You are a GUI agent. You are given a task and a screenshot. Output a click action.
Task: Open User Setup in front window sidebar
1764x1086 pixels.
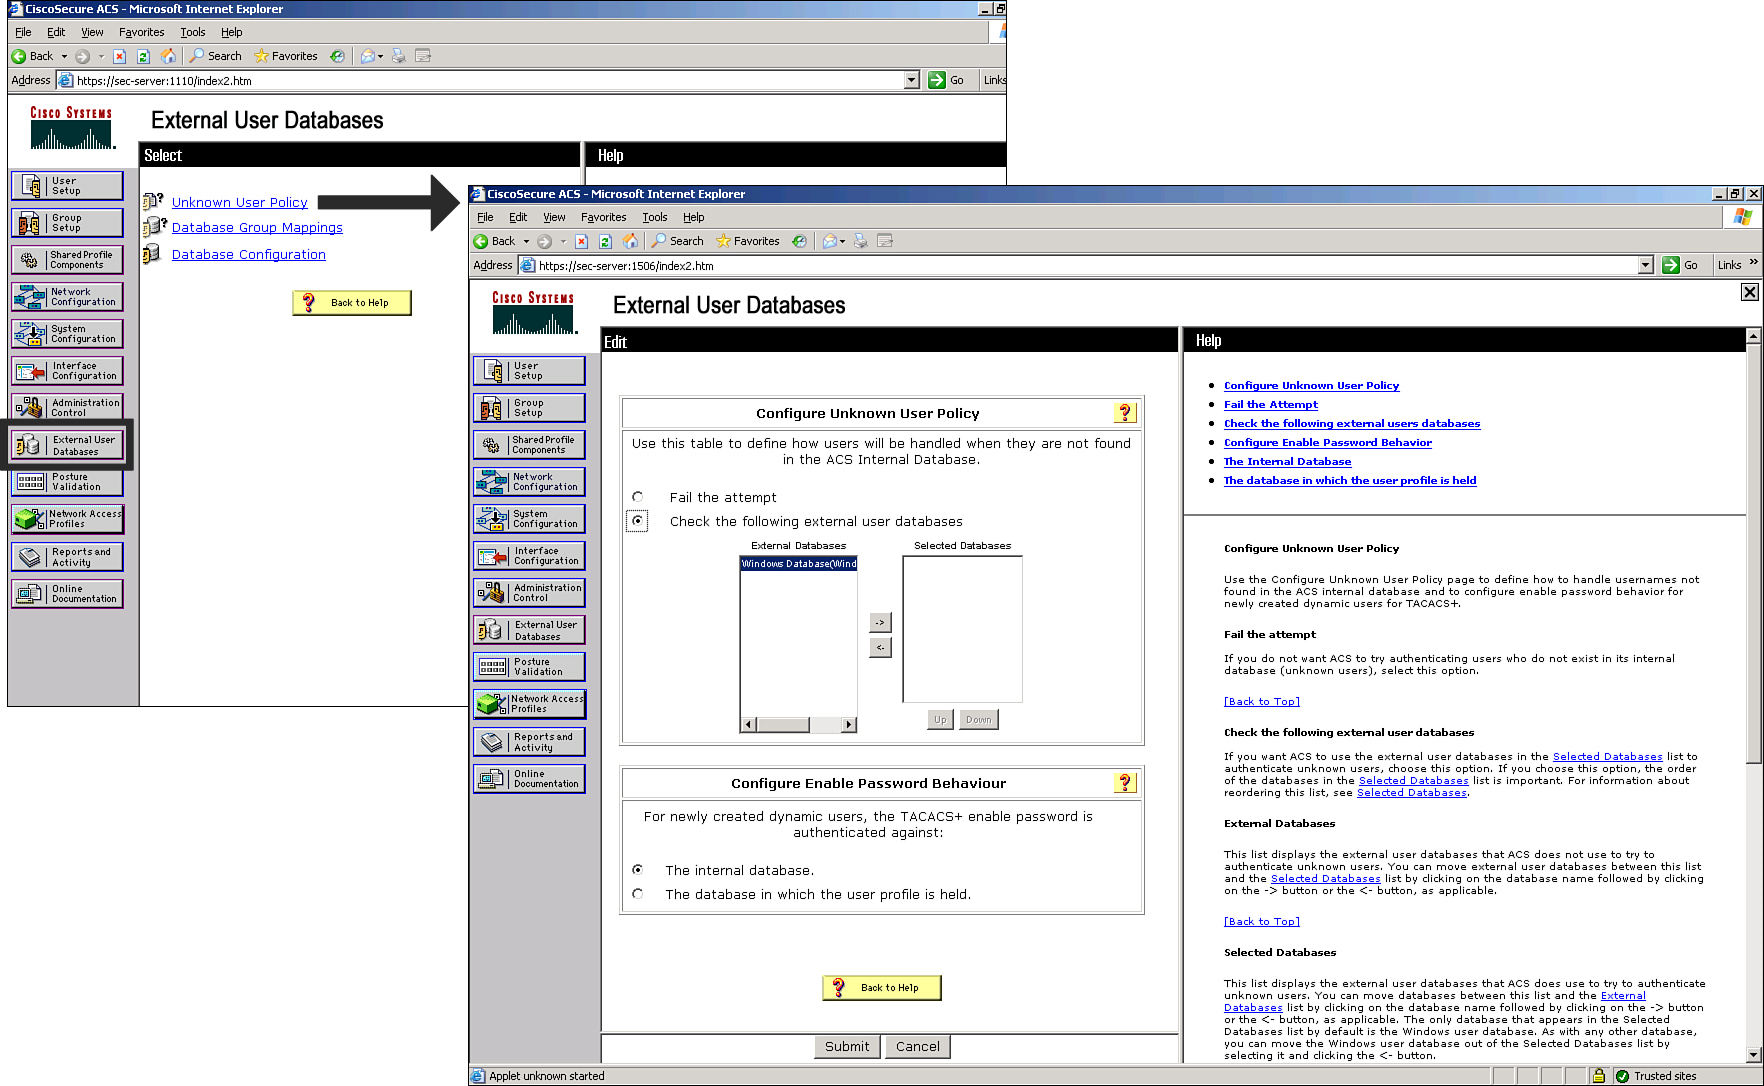(x=529, y=371)
